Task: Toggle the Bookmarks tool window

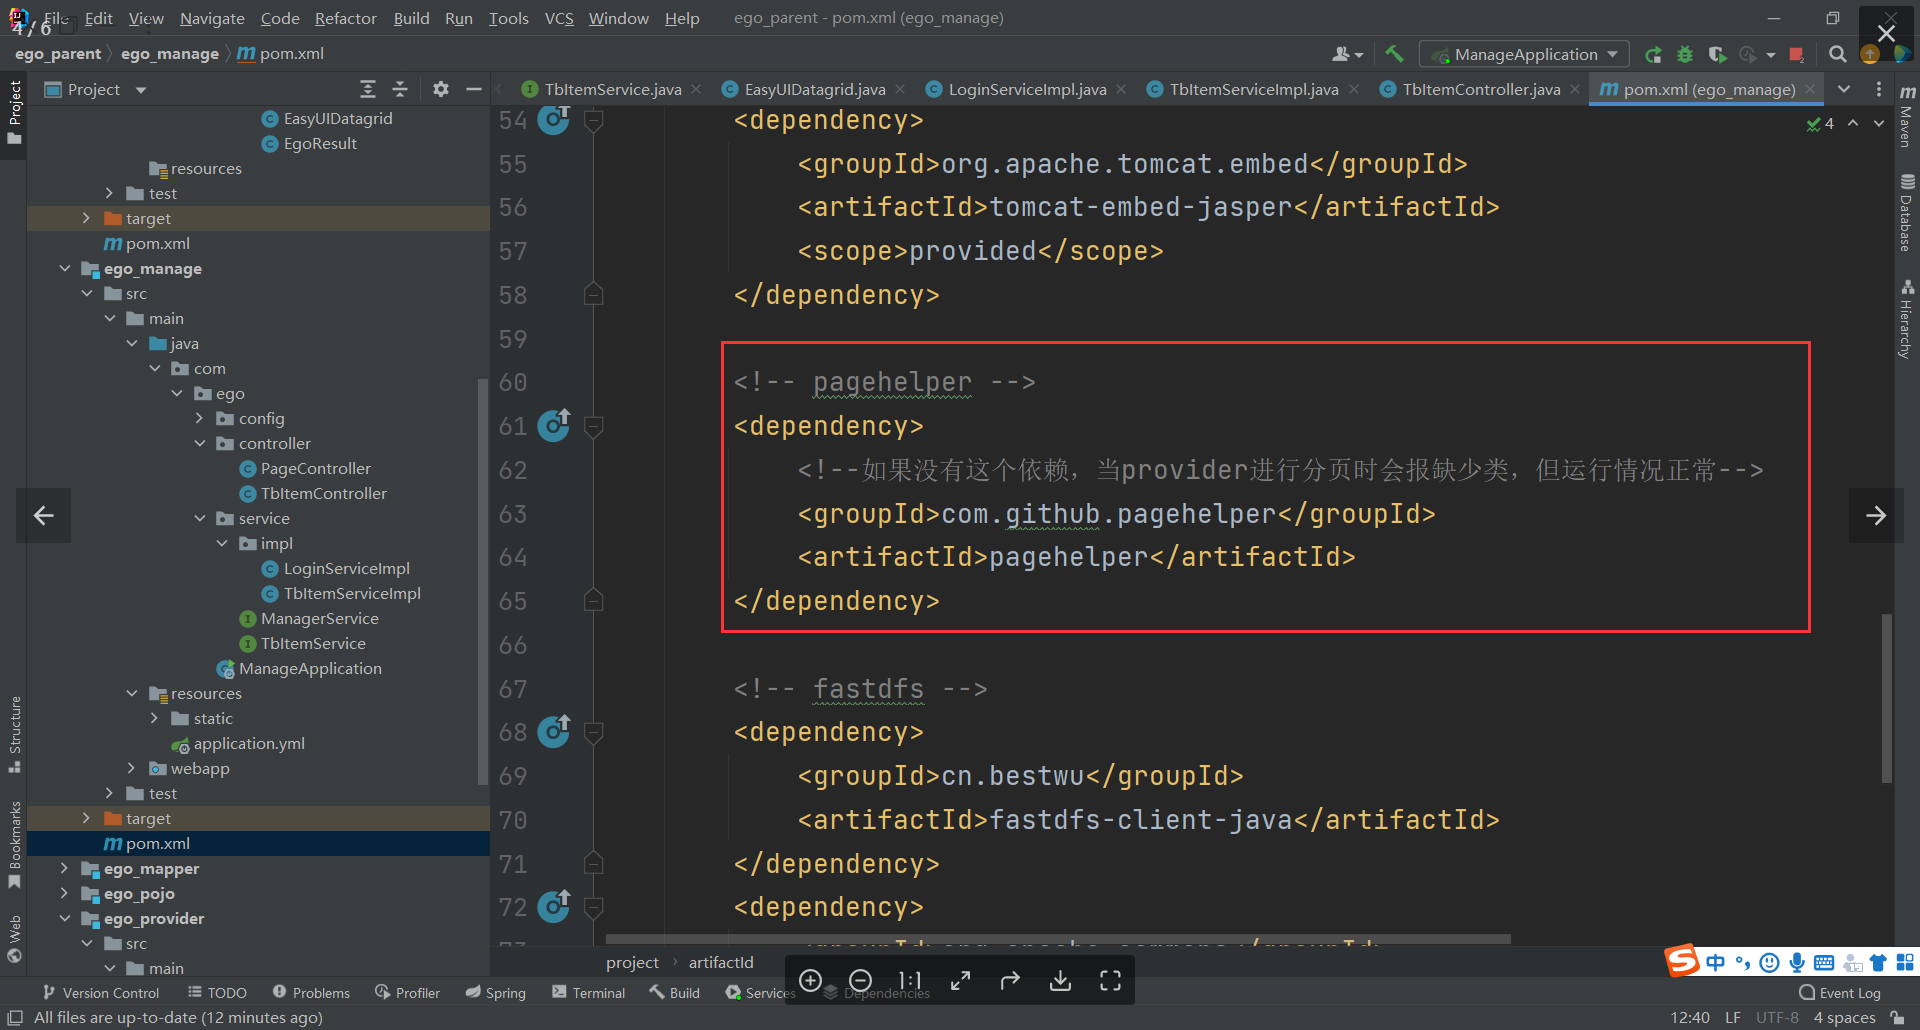Action: coord(15,845)
